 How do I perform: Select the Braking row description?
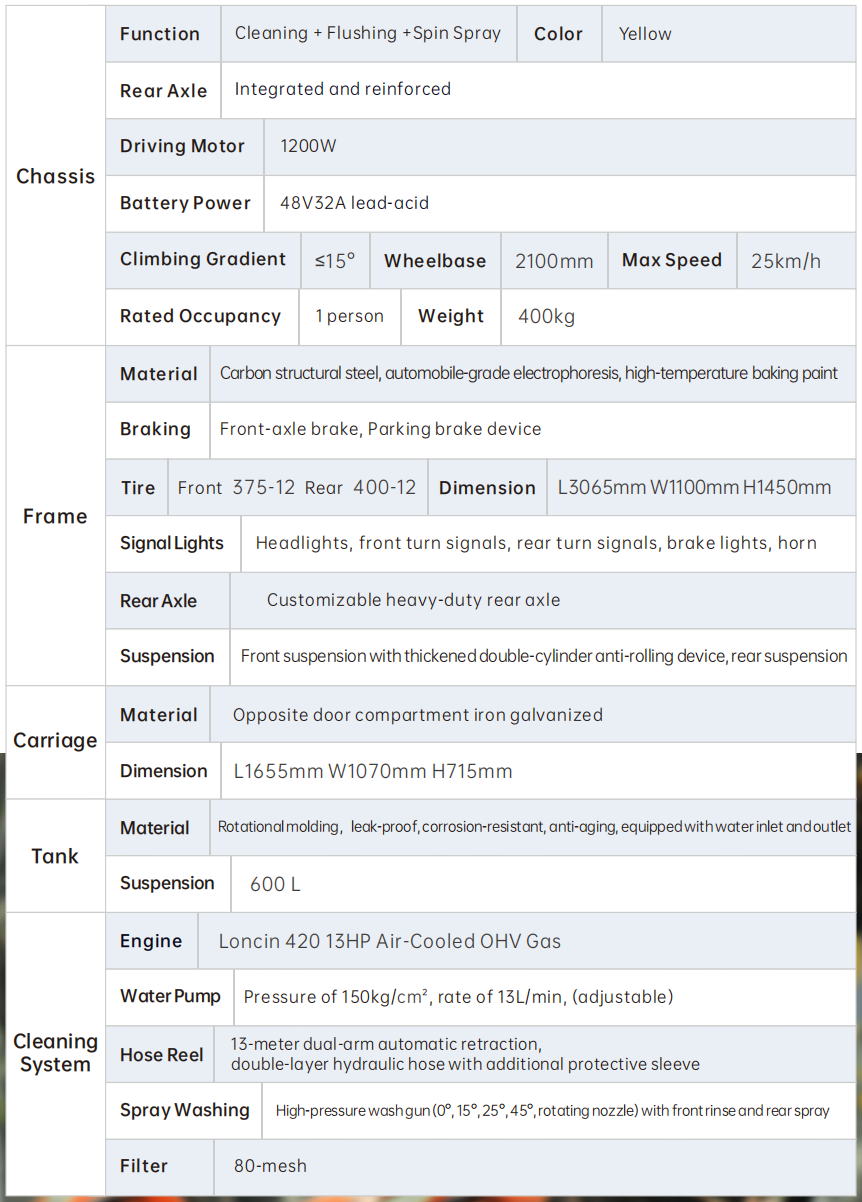point(380,429)
